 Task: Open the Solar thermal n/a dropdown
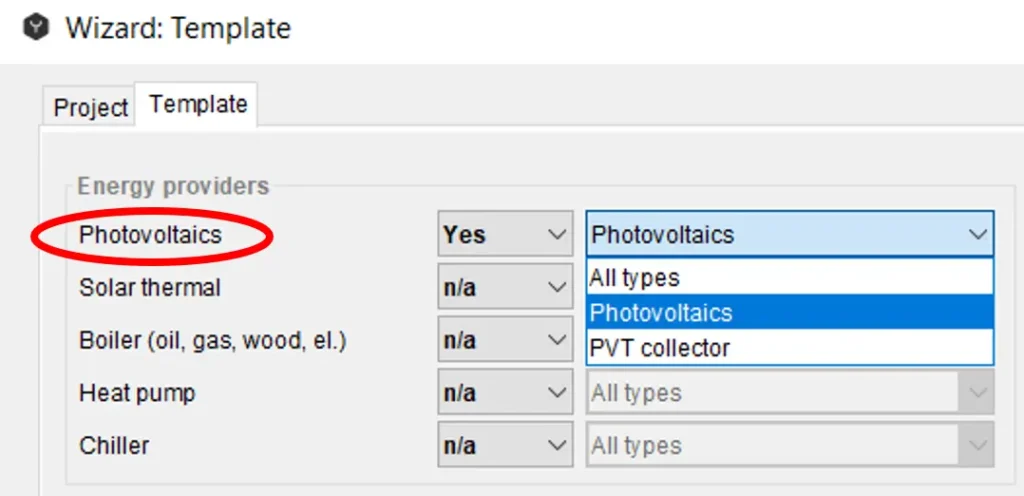pos(505,288)
